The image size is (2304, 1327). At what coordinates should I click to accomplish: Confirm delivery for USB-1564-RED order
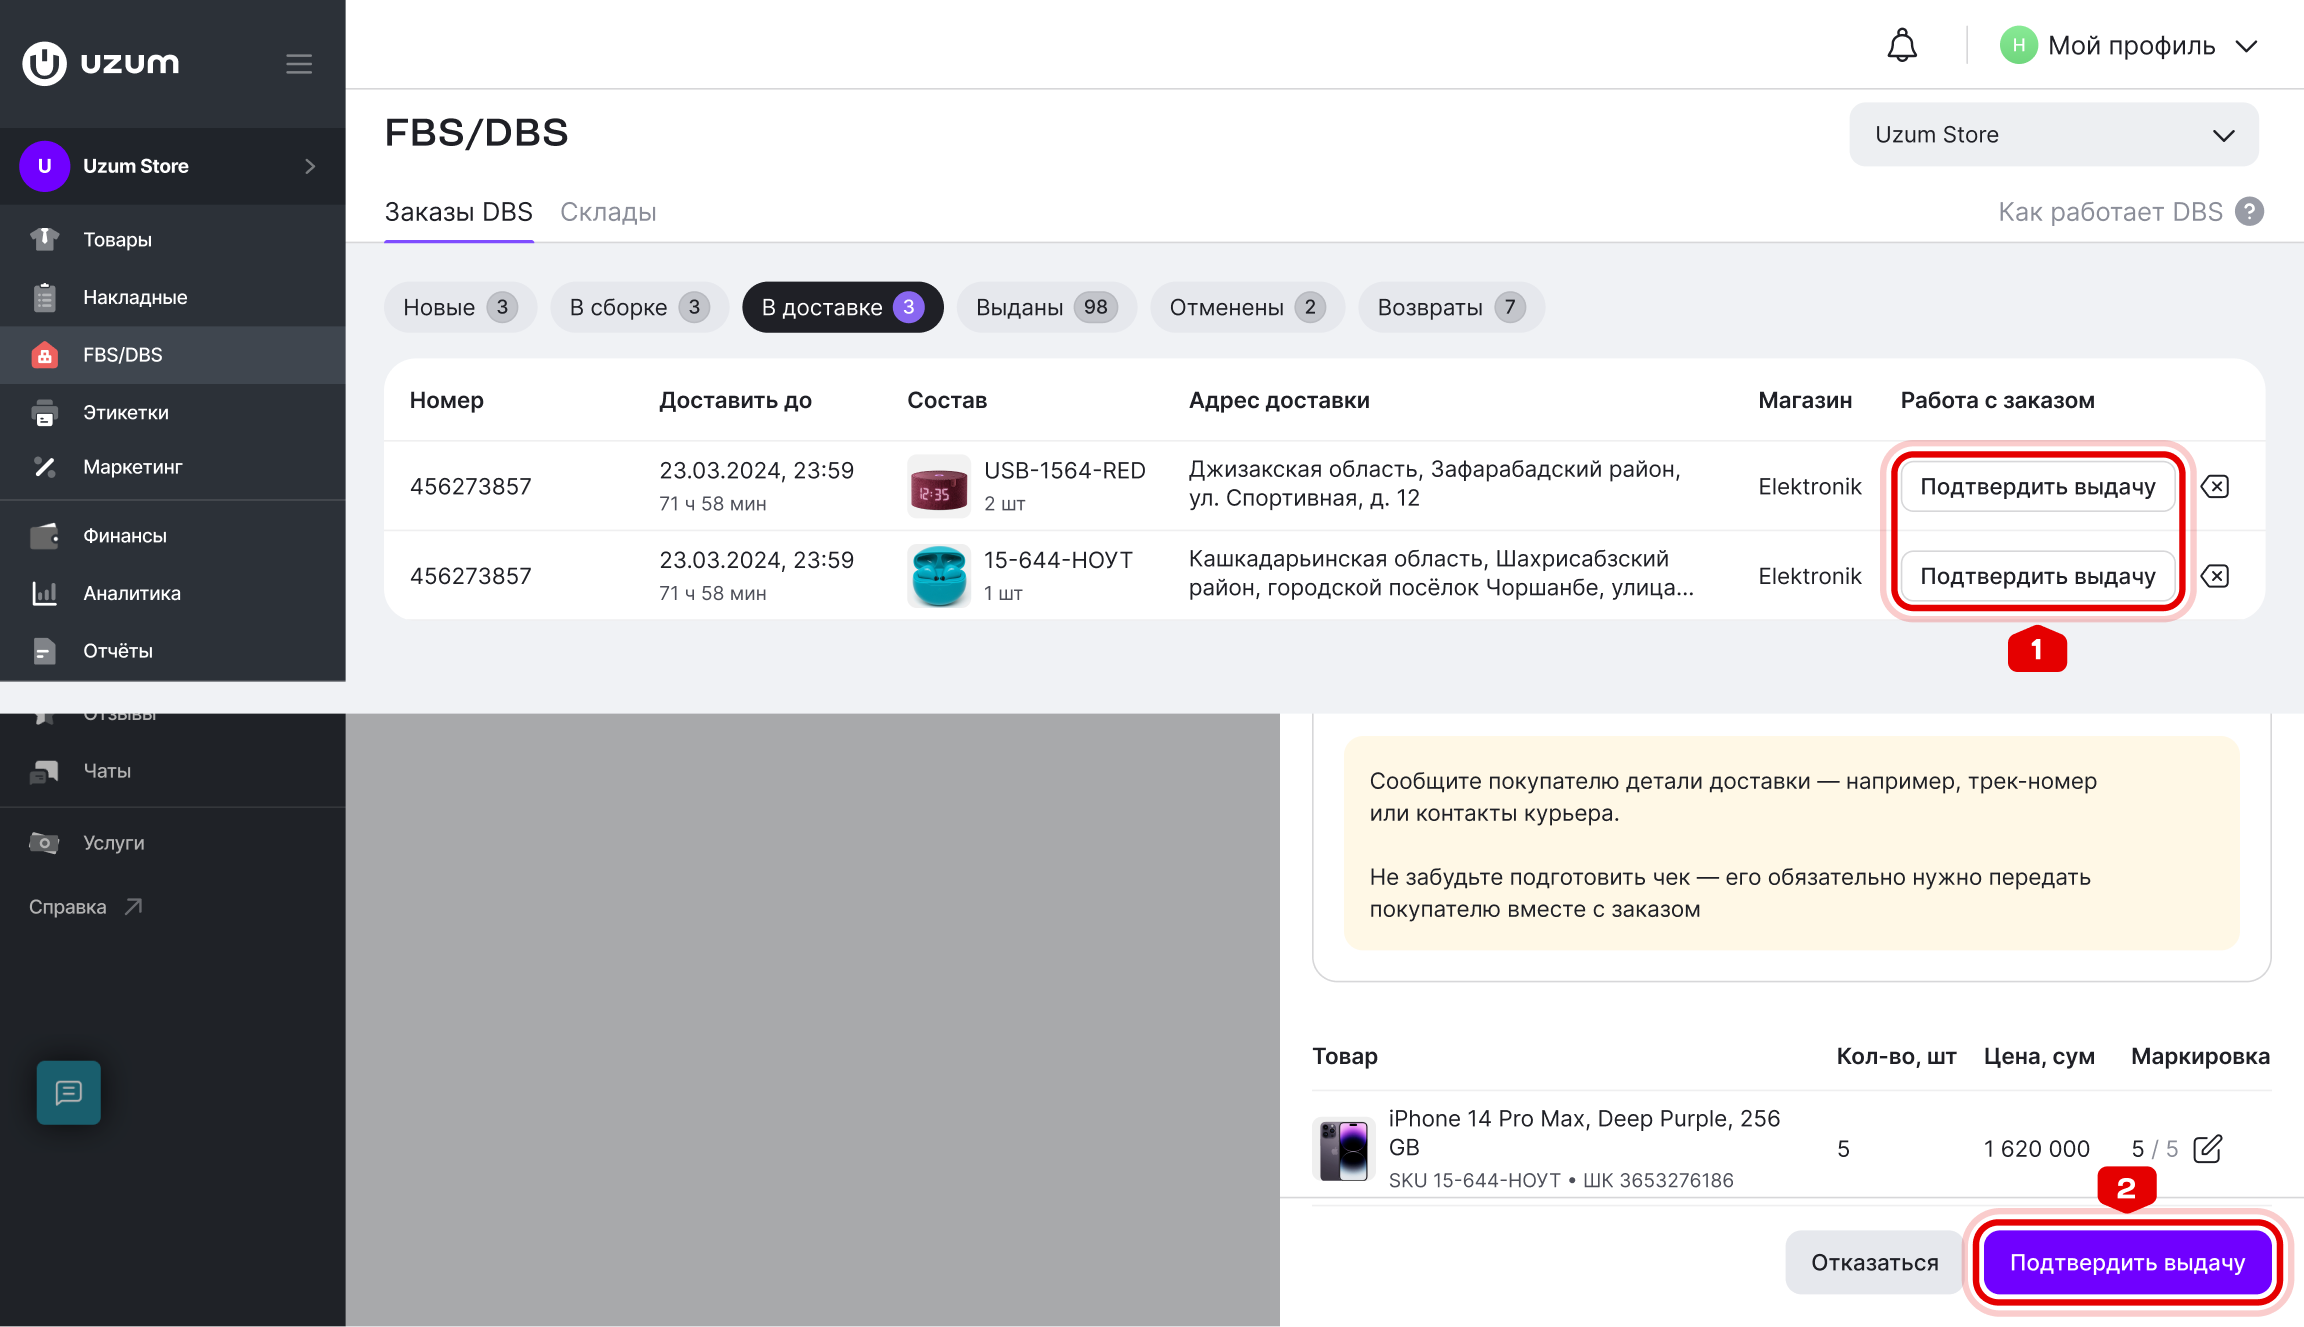click(x=2037, y=486)
